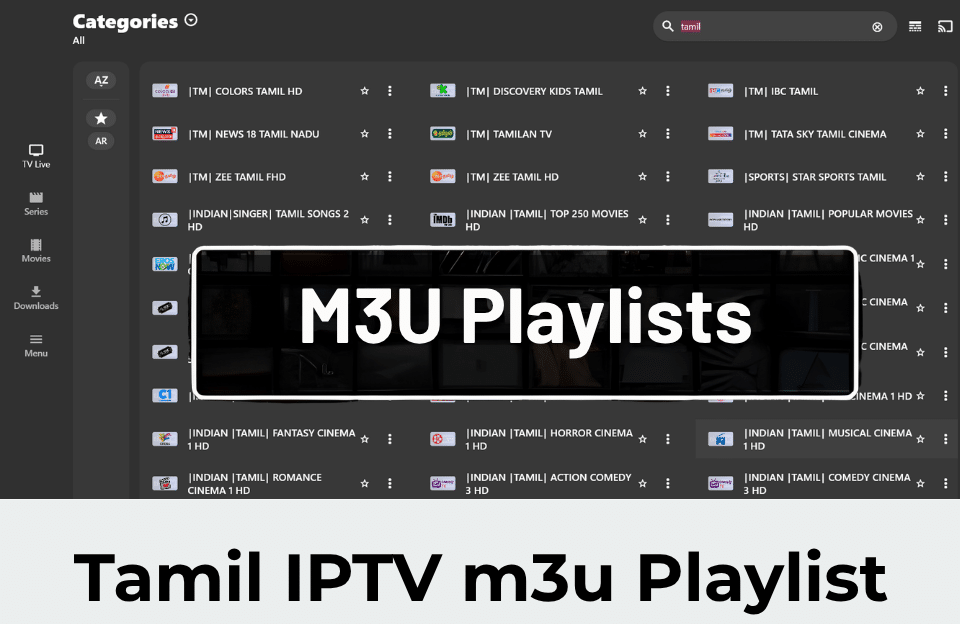Click FANTASY CINEMA 1 HD logo
Viewport: 960px width, 624px height.
(165, 439)
